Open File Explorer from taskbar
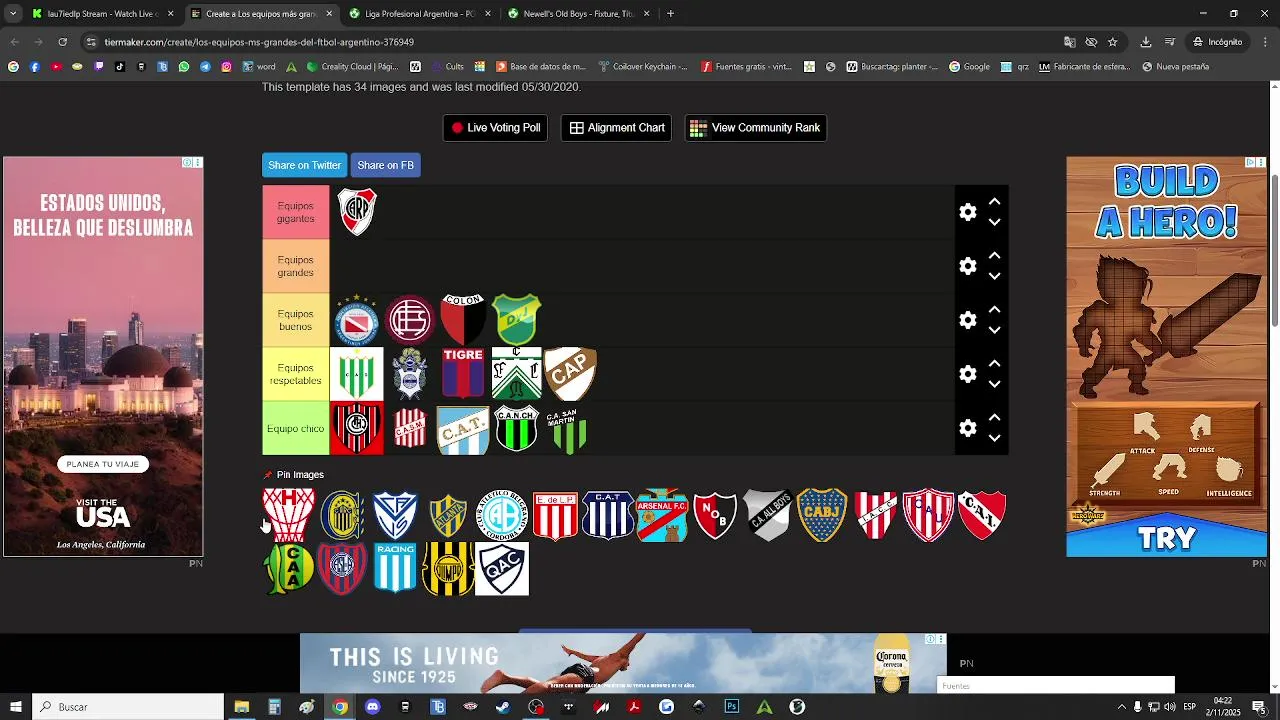The image size is (1280, 720). pyautogui.click(x=242, y=707)
